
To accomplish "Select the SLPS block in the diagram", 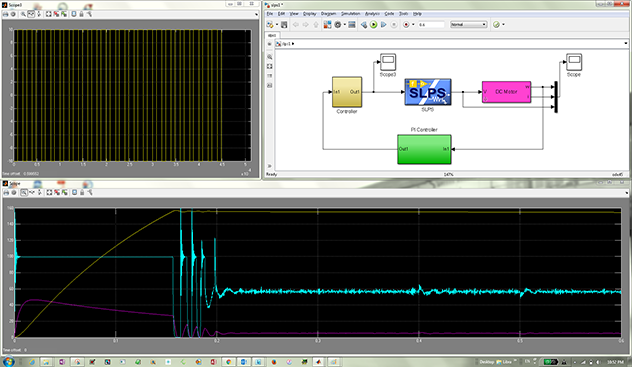I will [x=428, y=92].
